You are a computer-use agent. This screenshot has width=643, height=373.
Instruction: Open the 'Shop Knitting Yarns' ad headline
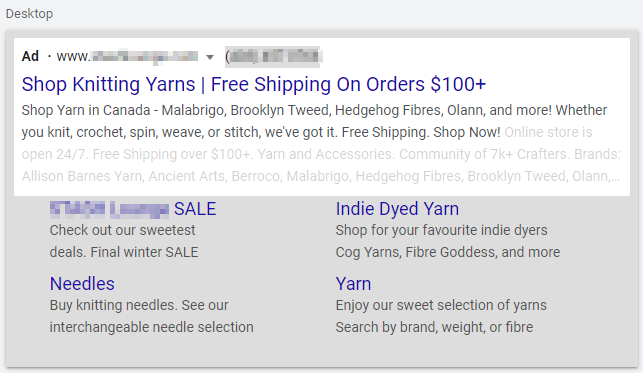coord(254,84)
